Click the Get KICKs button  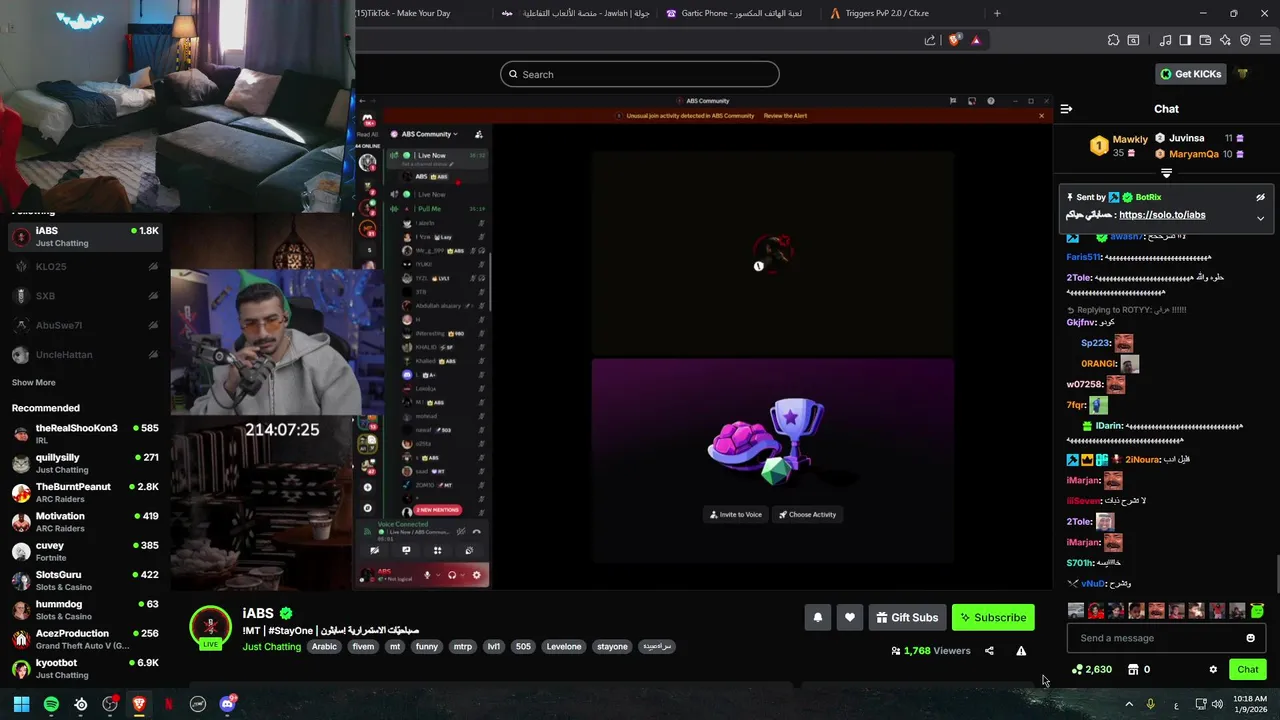coord(1190,74)
